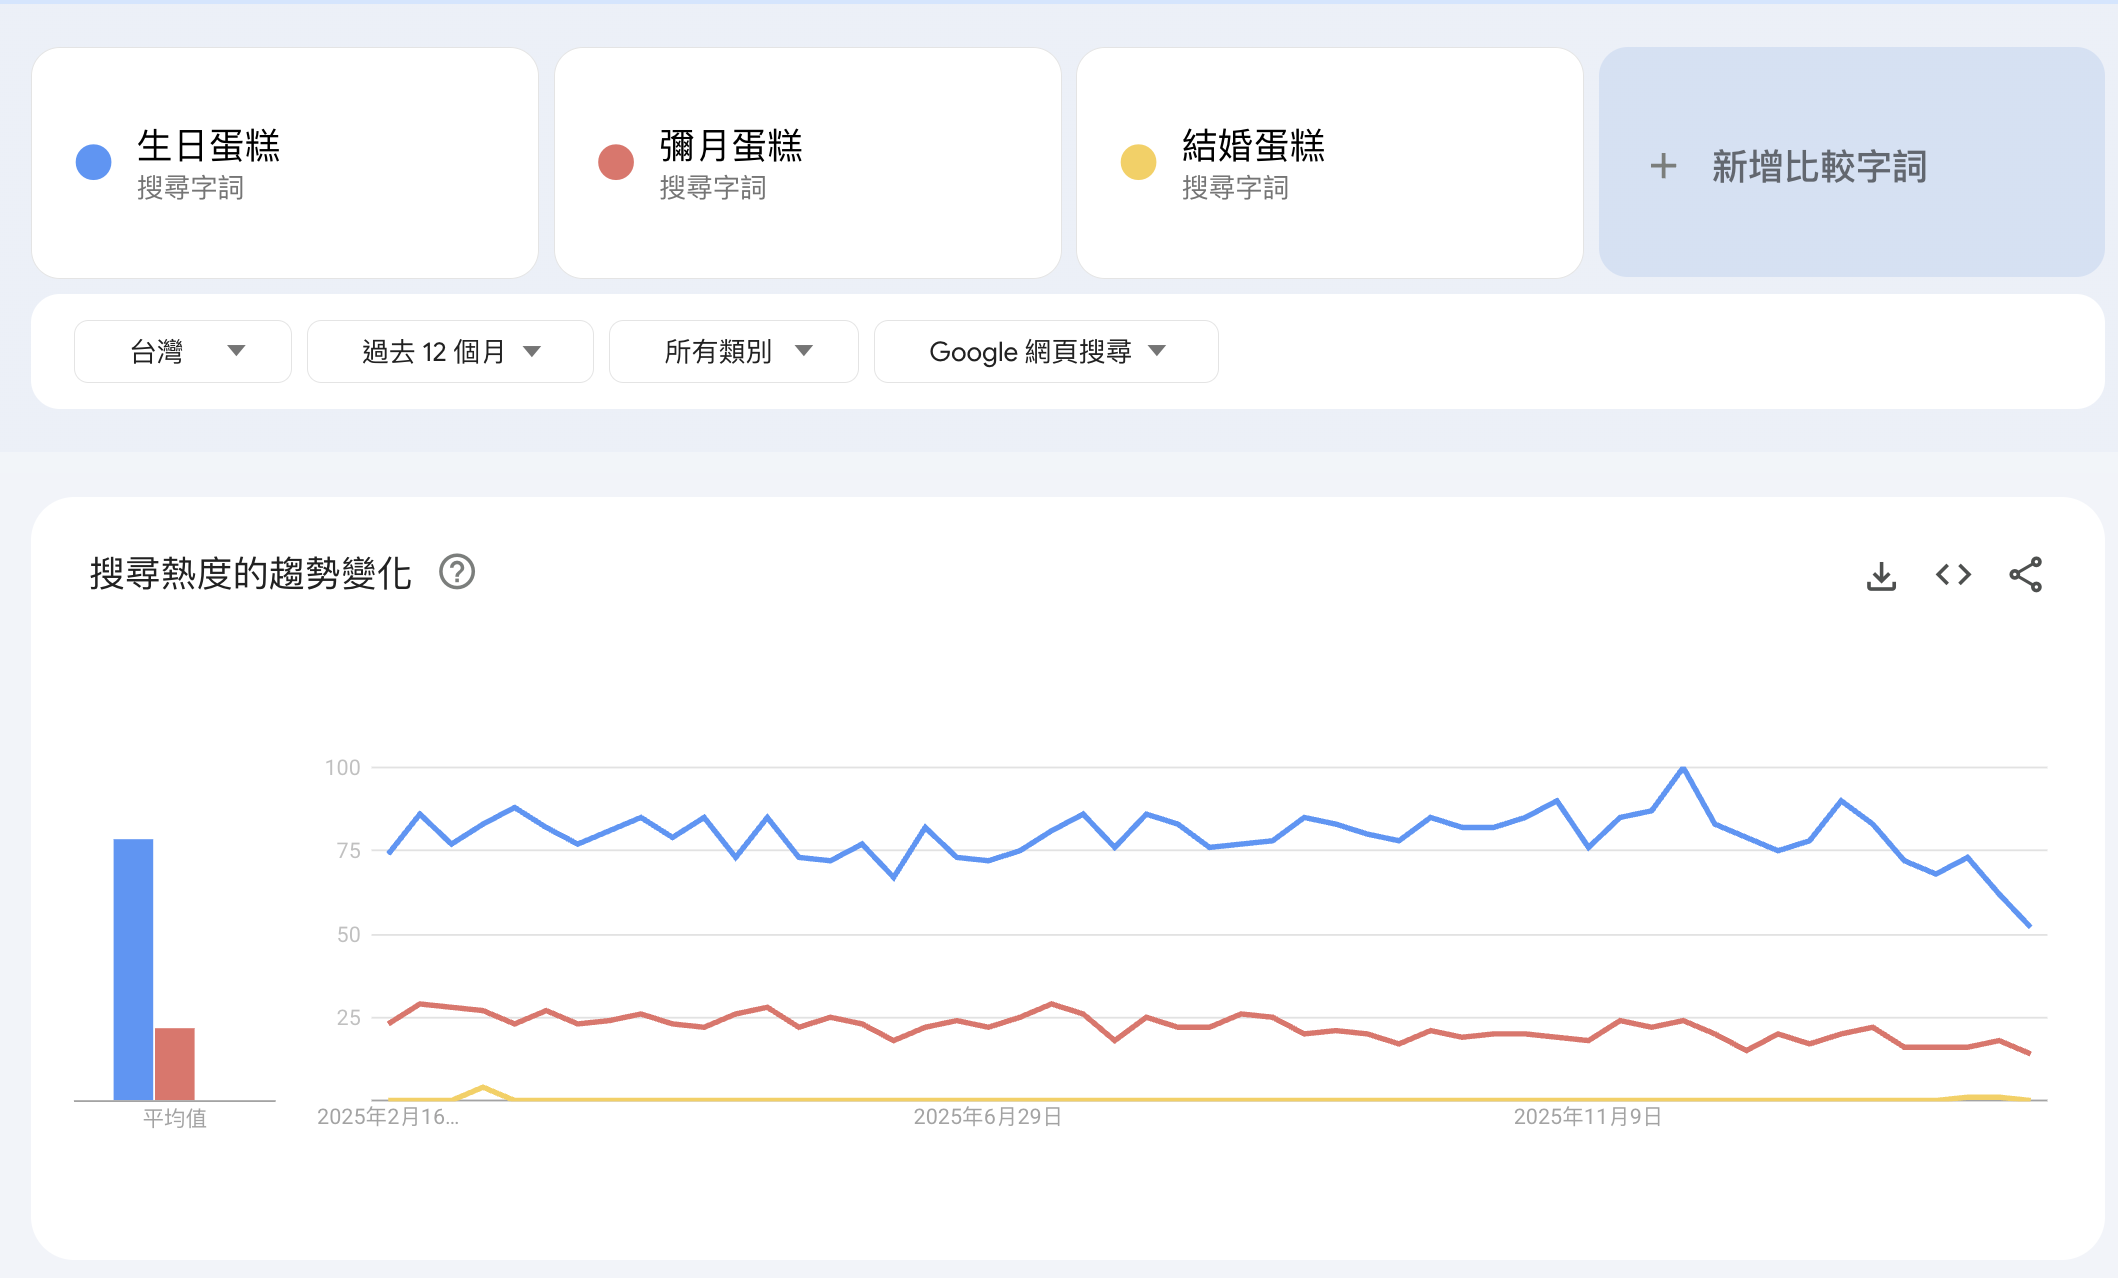This screenshot has width=2118, height=1278.
Task: Edit the 結婚蛋糕 search term card
Action: (x=1253, y=146)
